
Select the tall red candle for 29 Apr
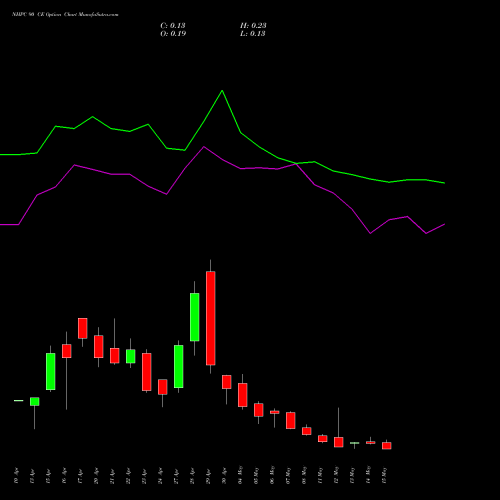(210, 318)
